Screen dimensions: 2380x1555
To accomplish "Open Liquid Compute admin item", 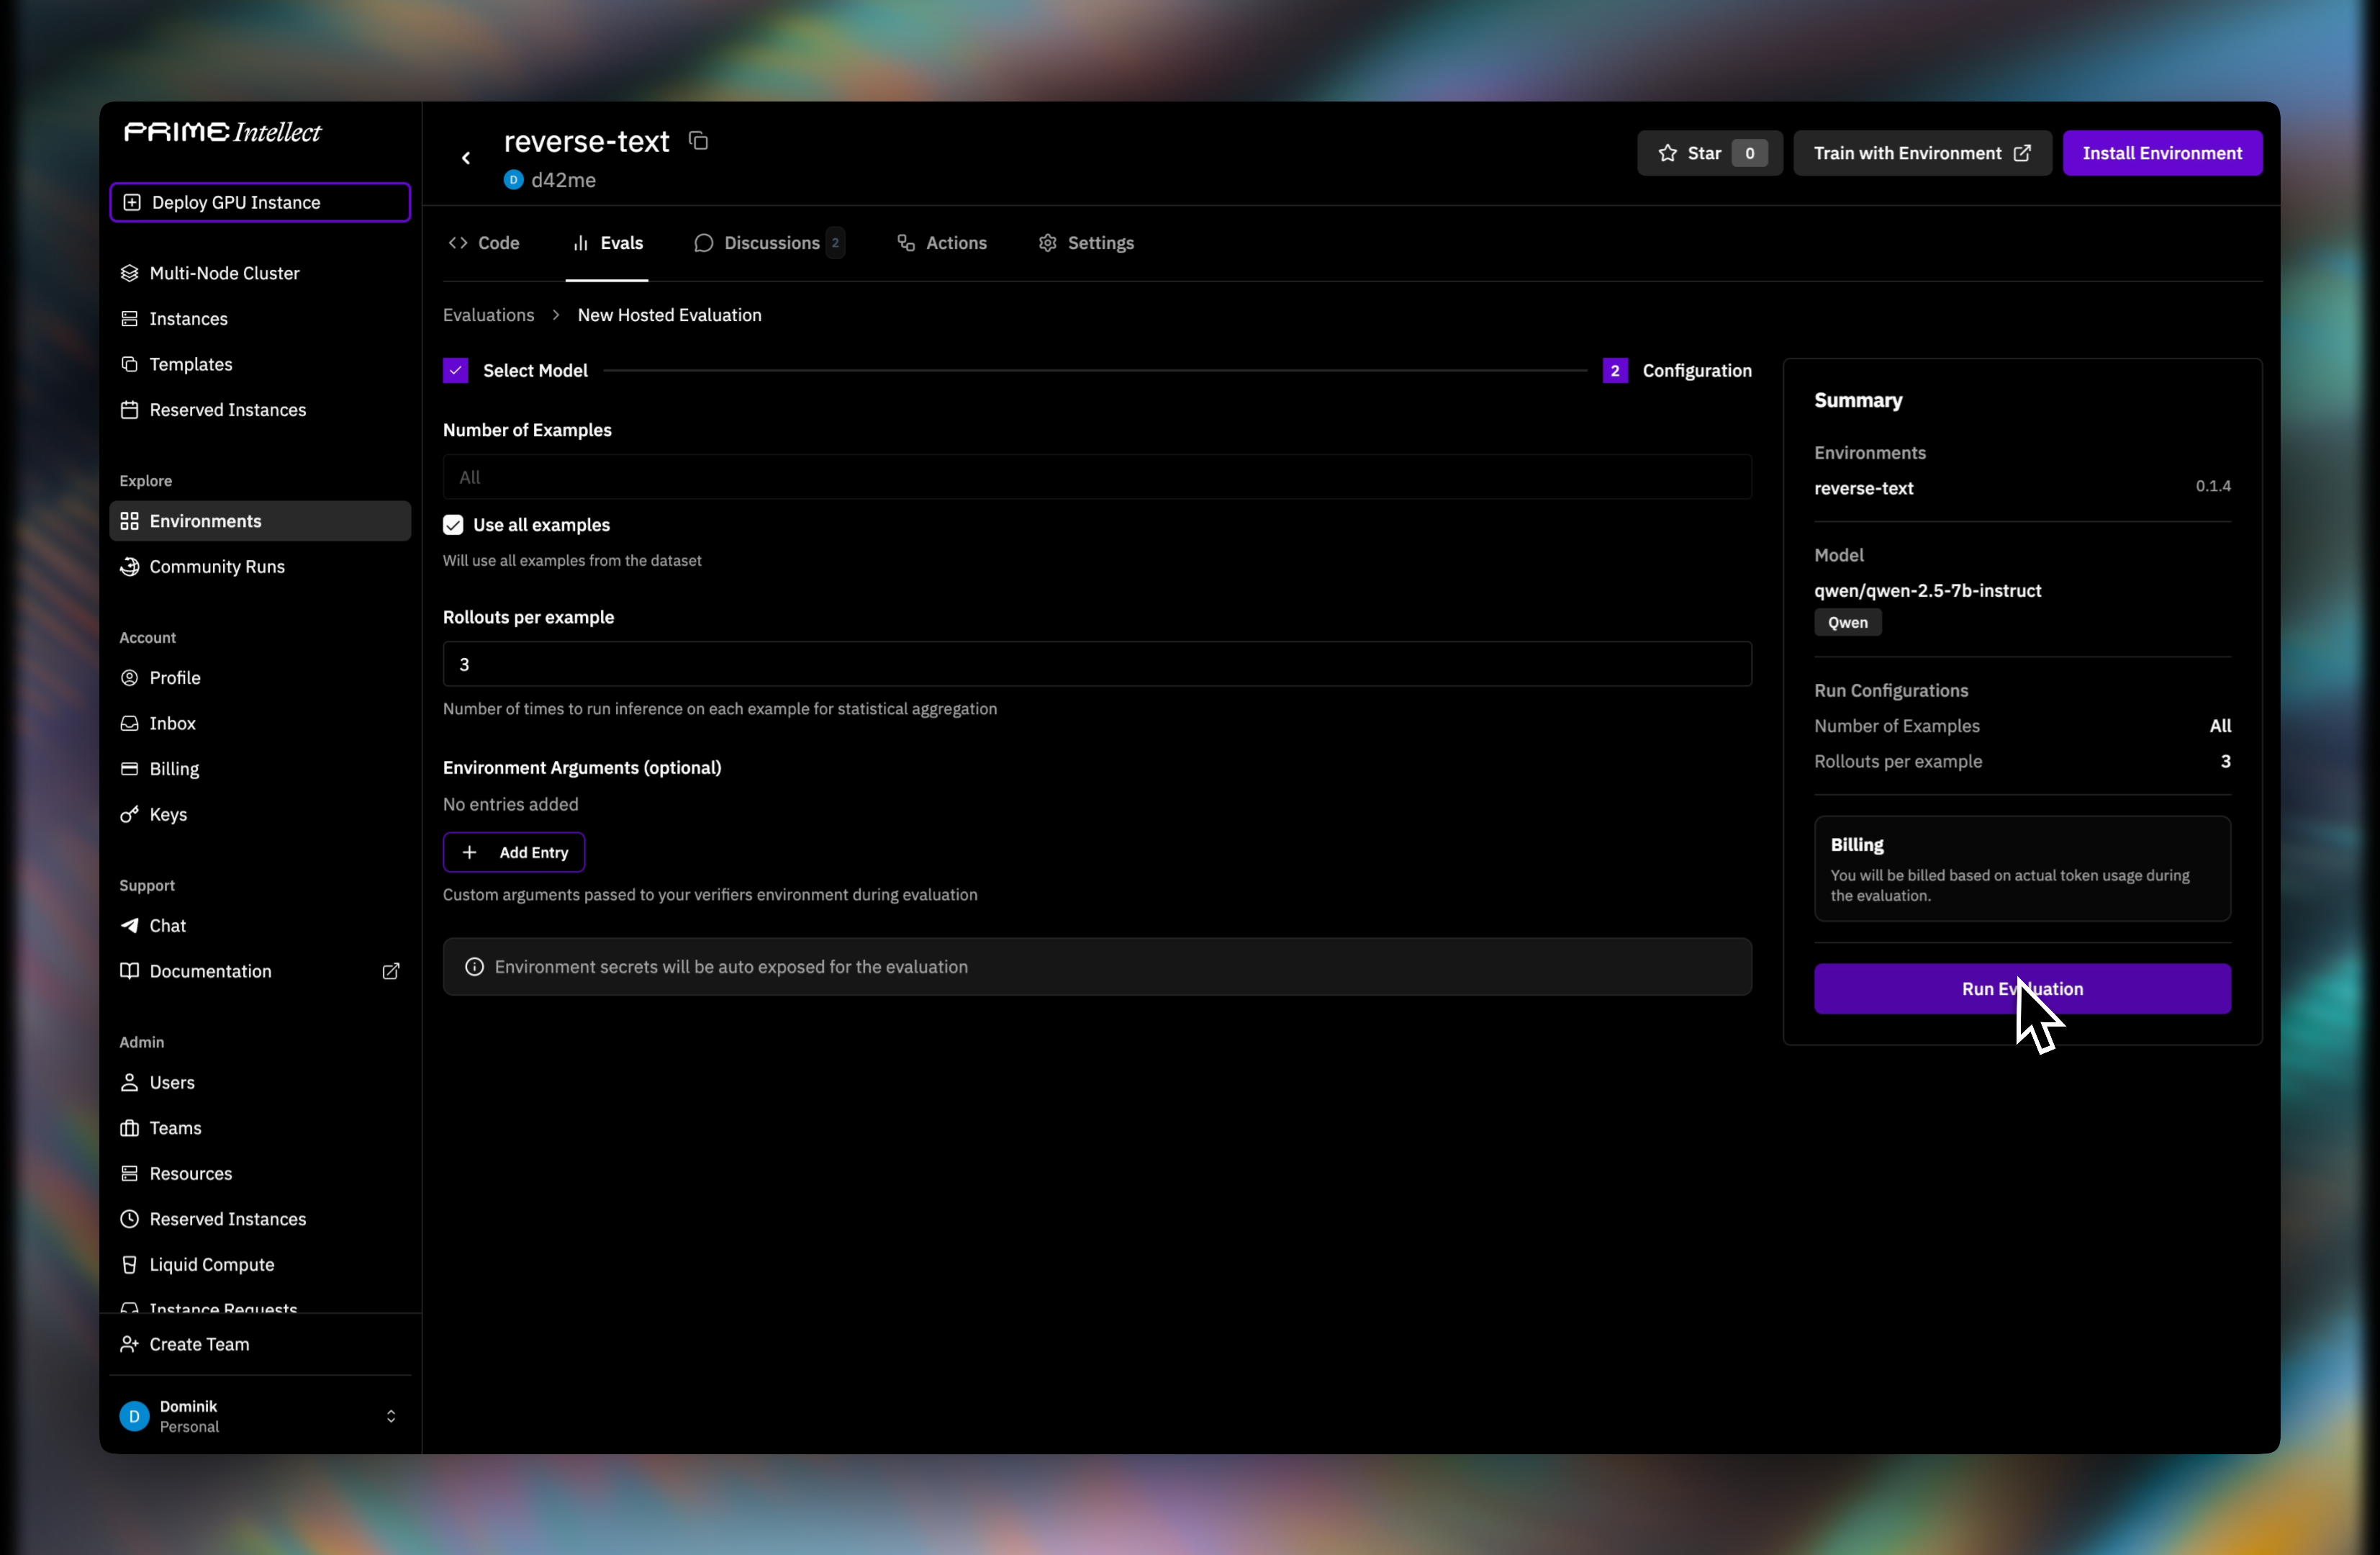I will pos(211,1264).
